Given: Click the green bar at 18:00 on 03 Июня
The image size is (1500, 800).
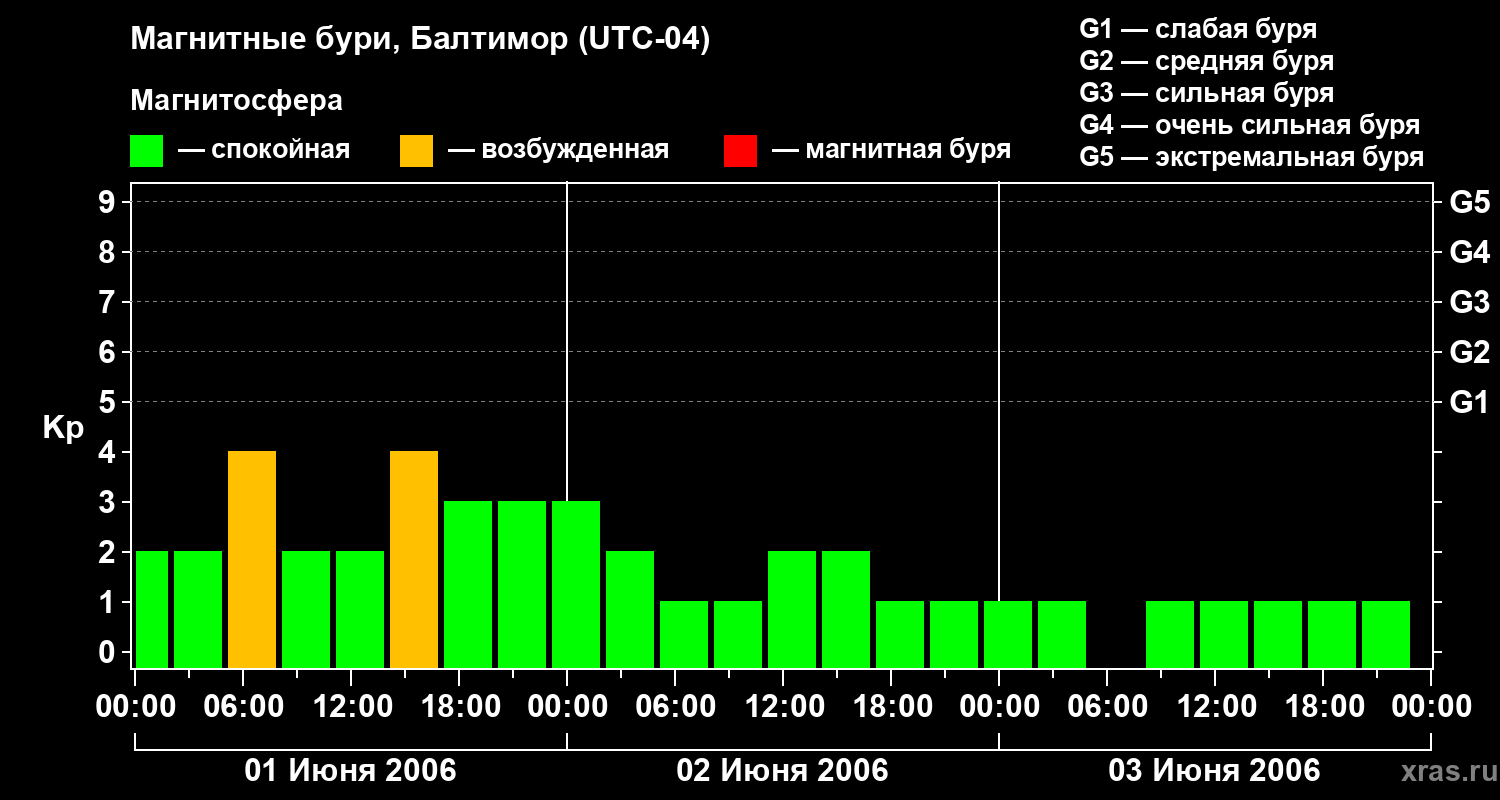Looking at the screenshot, I should (x=1332, y=635).
